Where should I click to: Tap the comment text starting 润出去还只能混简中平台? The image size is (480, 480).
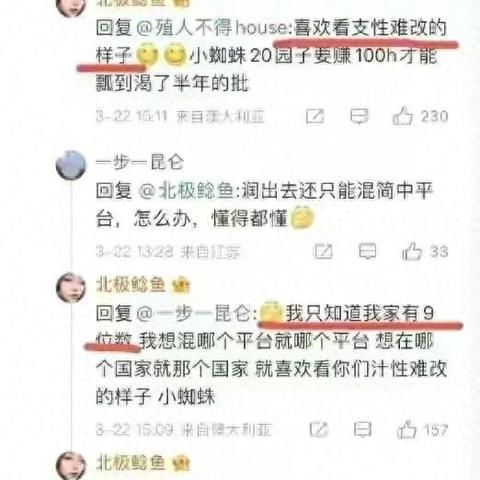coord(264,205)
